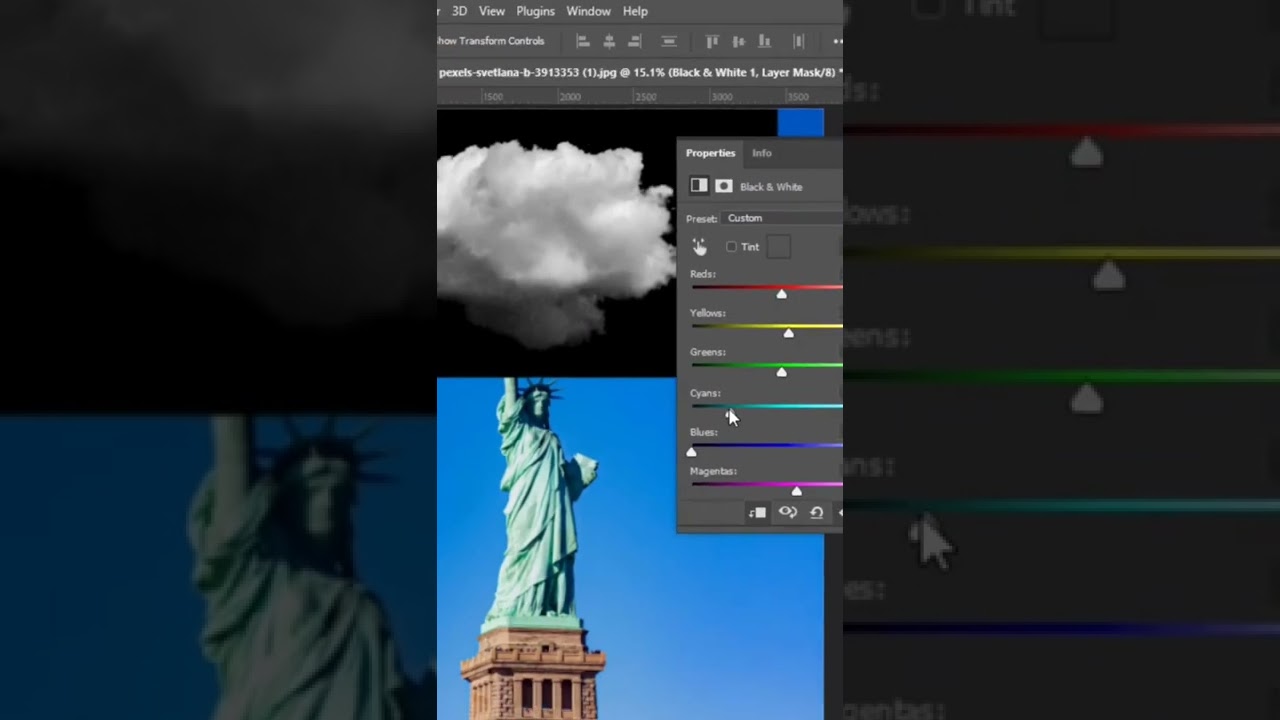
Task: Click the Align vertical centers icon
Action: tap(738, 41)
